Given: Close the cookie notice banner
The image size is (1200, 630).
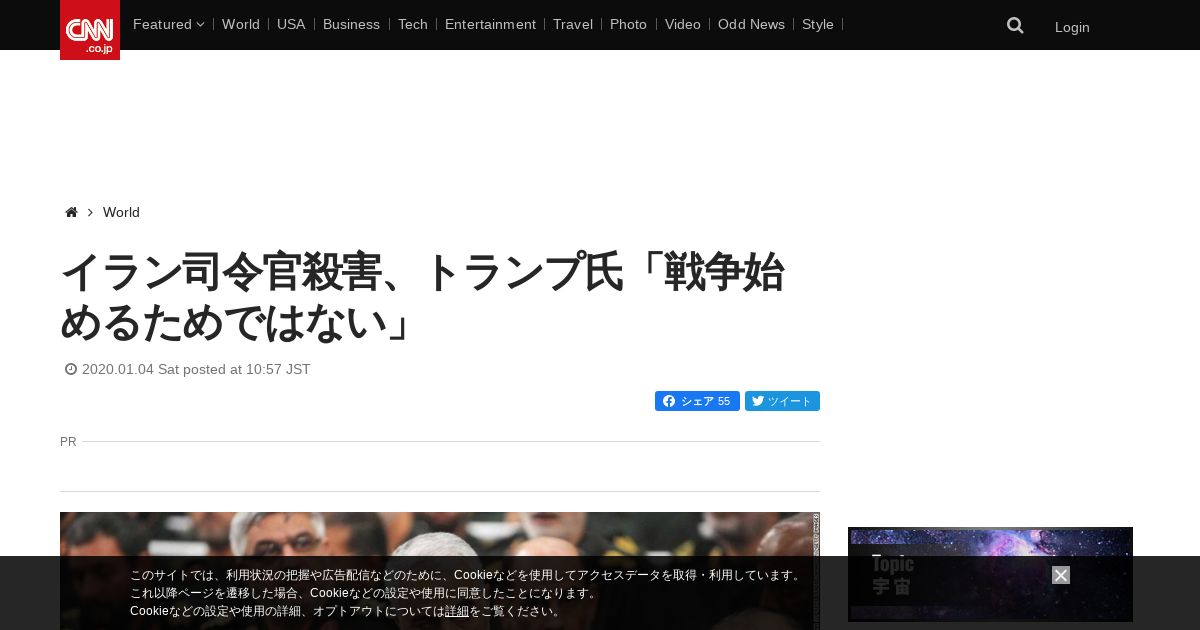Looking at the screenshot, I should pos(1061,575).
